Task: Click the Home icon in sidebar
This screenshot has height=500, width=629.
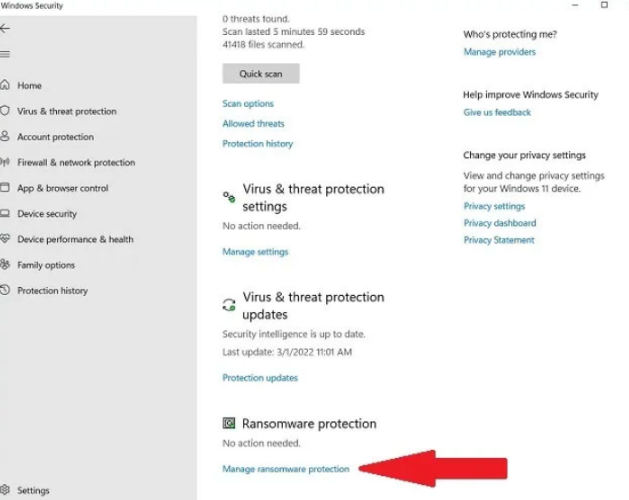Action: 6,86
